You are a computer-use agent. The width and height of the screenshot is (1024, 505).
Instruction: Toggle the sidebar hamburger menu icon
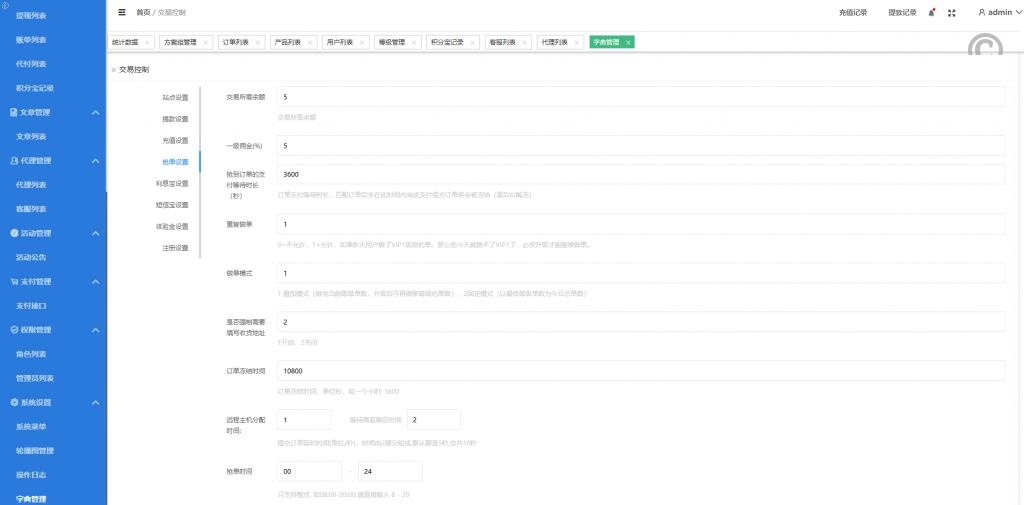(122, 12)
